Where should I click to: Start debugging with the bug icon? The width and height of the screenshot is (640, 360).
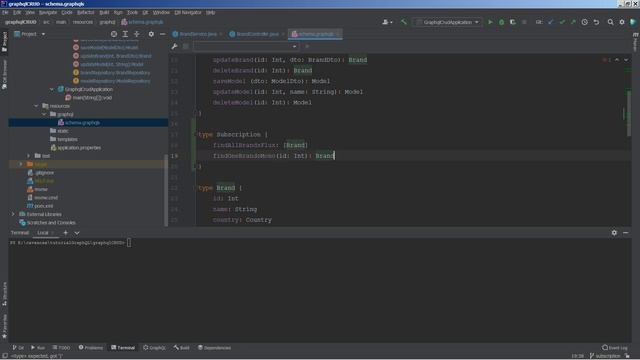pyautogui.click(x=502, y=22)
